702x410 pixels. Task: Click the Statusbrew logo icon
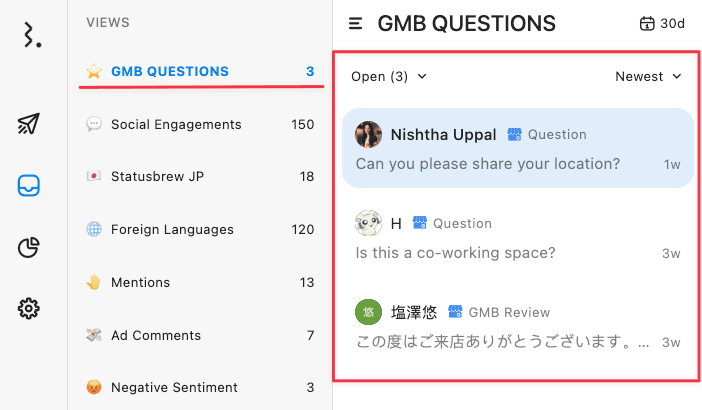coord(33,36)
